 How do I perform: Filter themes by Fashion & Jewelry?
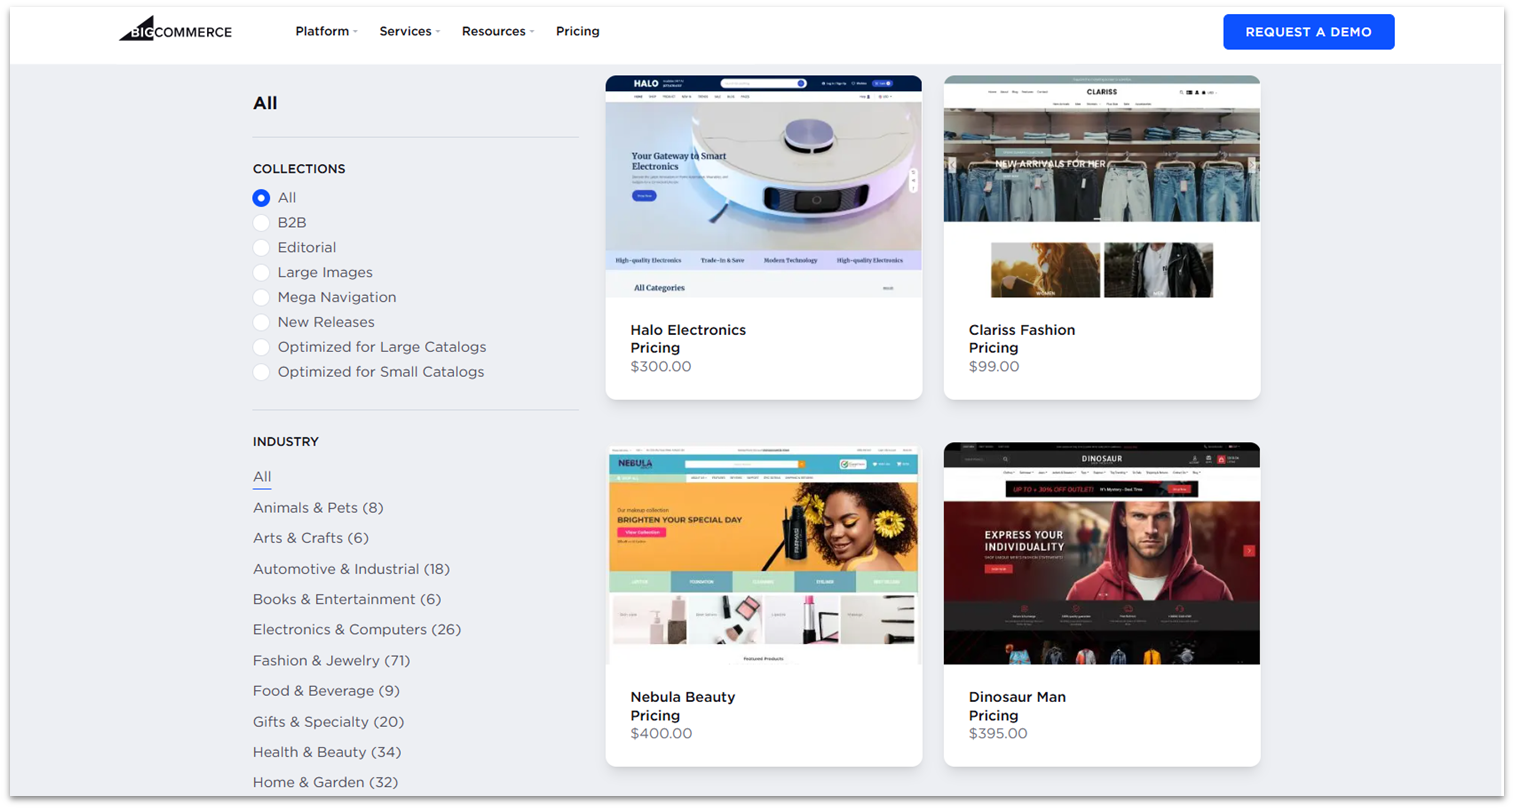point(331,660)
